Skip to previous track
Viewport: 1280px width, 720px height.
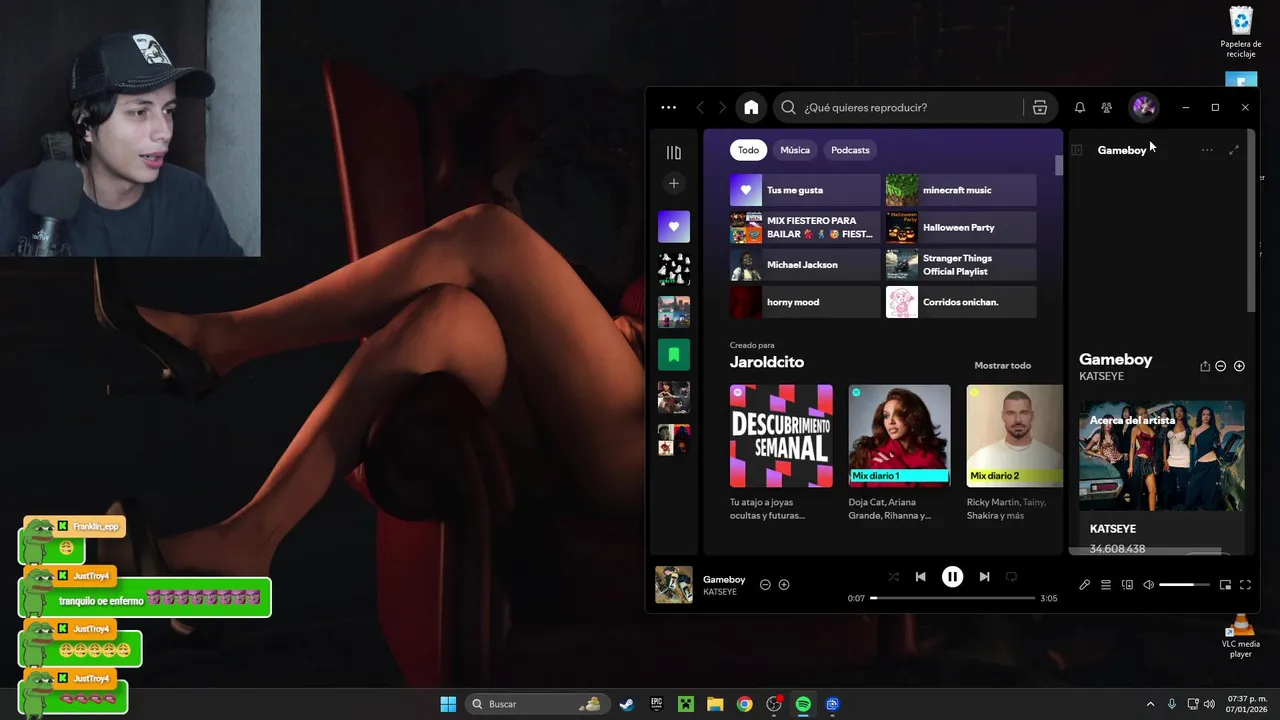pyautogui.click(x=921, y=577)
